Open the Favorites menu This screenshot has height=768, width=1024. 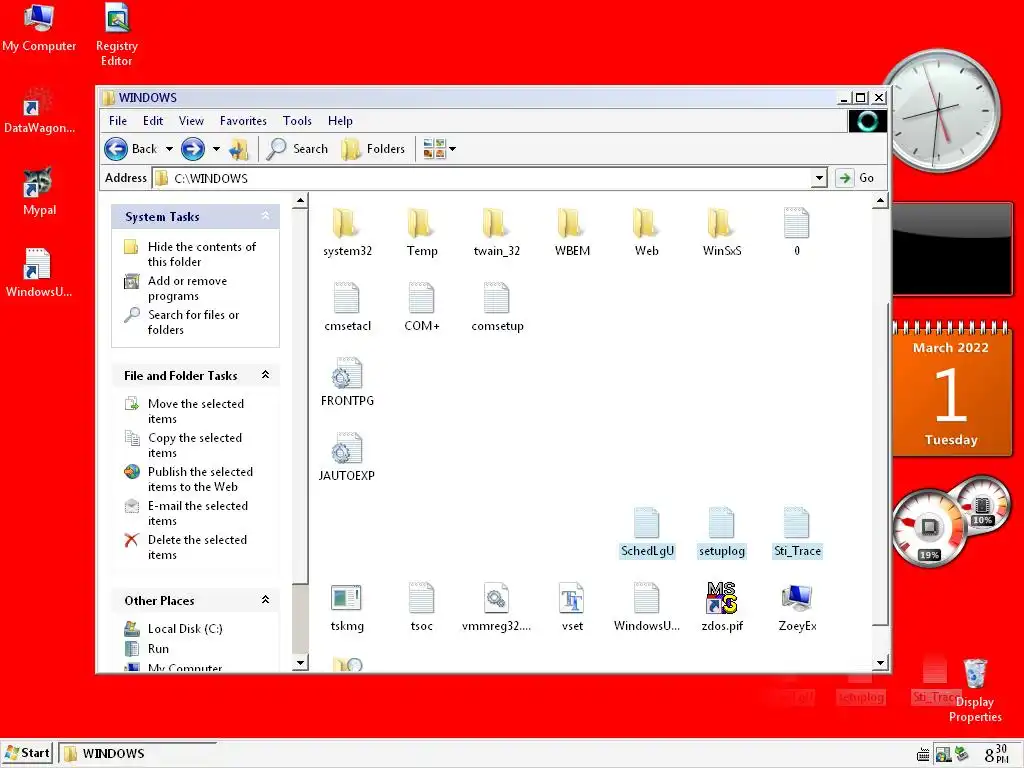[243, 121]
